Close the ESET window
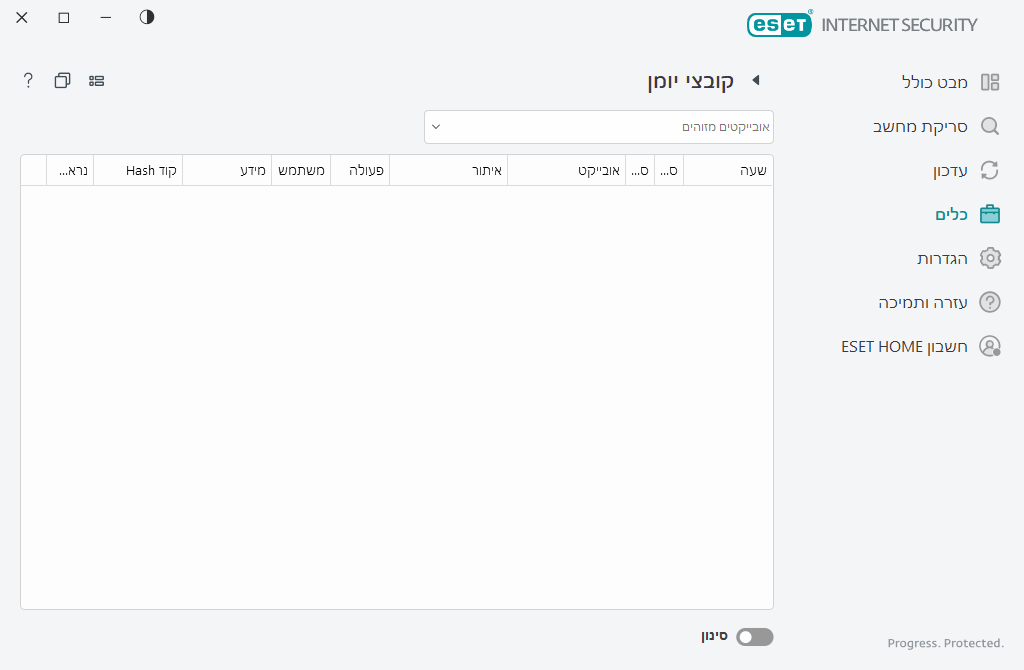Viewport: 1024px width, 670px height. point(22,17)
